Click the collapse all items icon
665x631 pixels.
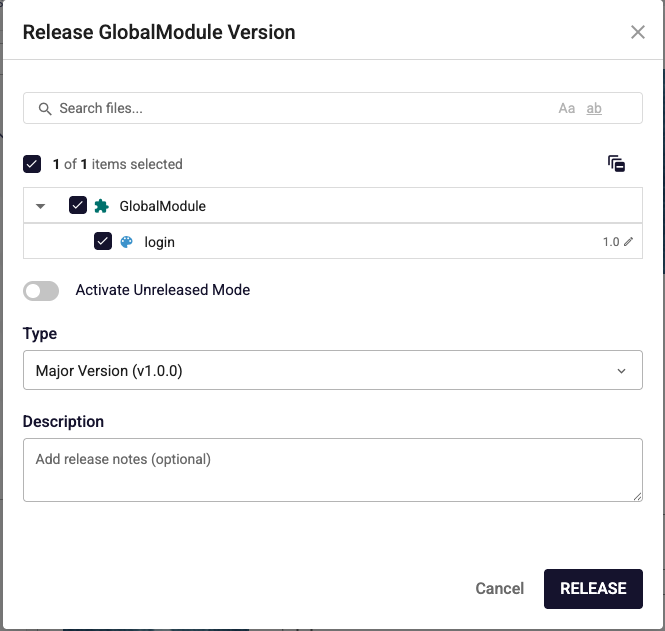click(x=616, y=164)
